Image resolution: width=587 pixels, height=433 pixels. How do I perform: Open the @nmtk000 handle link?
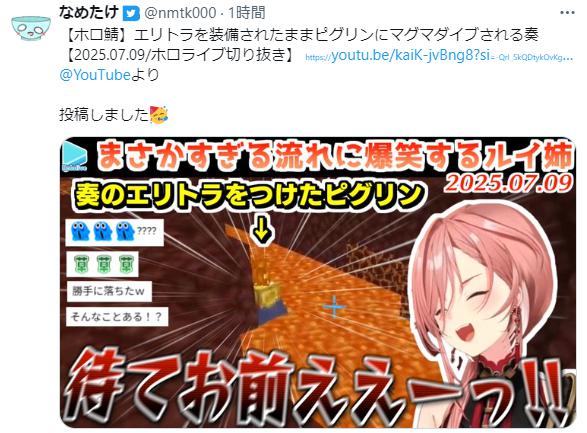[180, 13]
